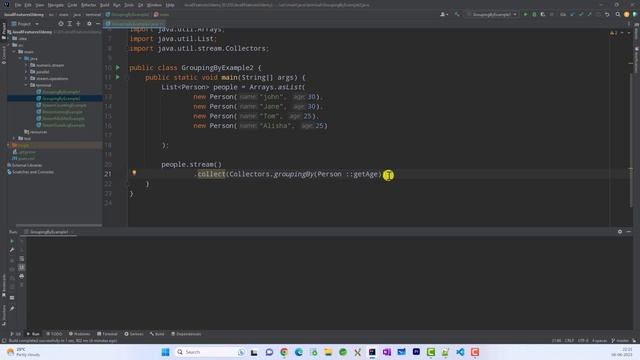Hide the Run tool window via the minus icon
Viewport: 640px width, 360px height.
coord(629,231)
